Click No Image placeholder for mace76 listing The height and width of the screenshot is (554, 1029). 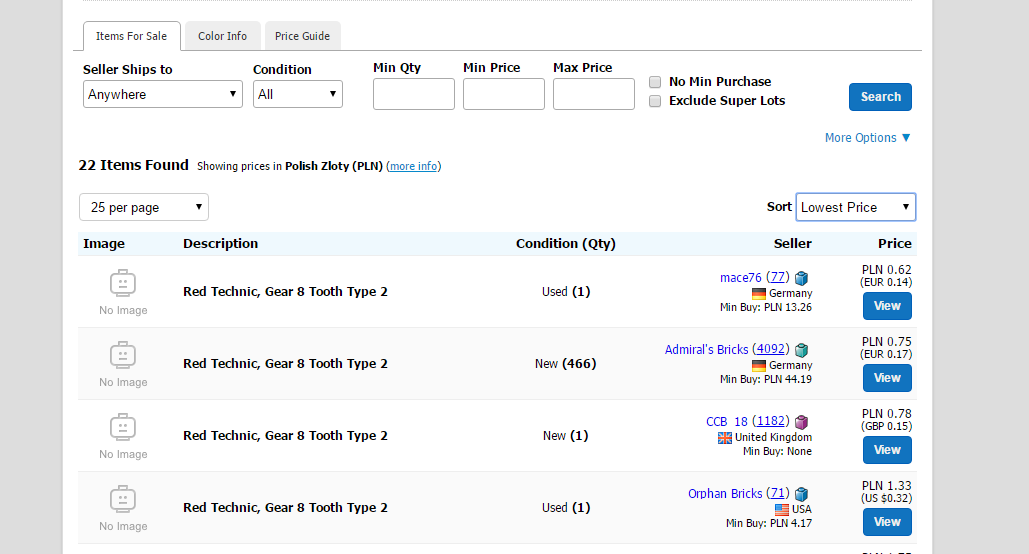click(x=123, y=292)
